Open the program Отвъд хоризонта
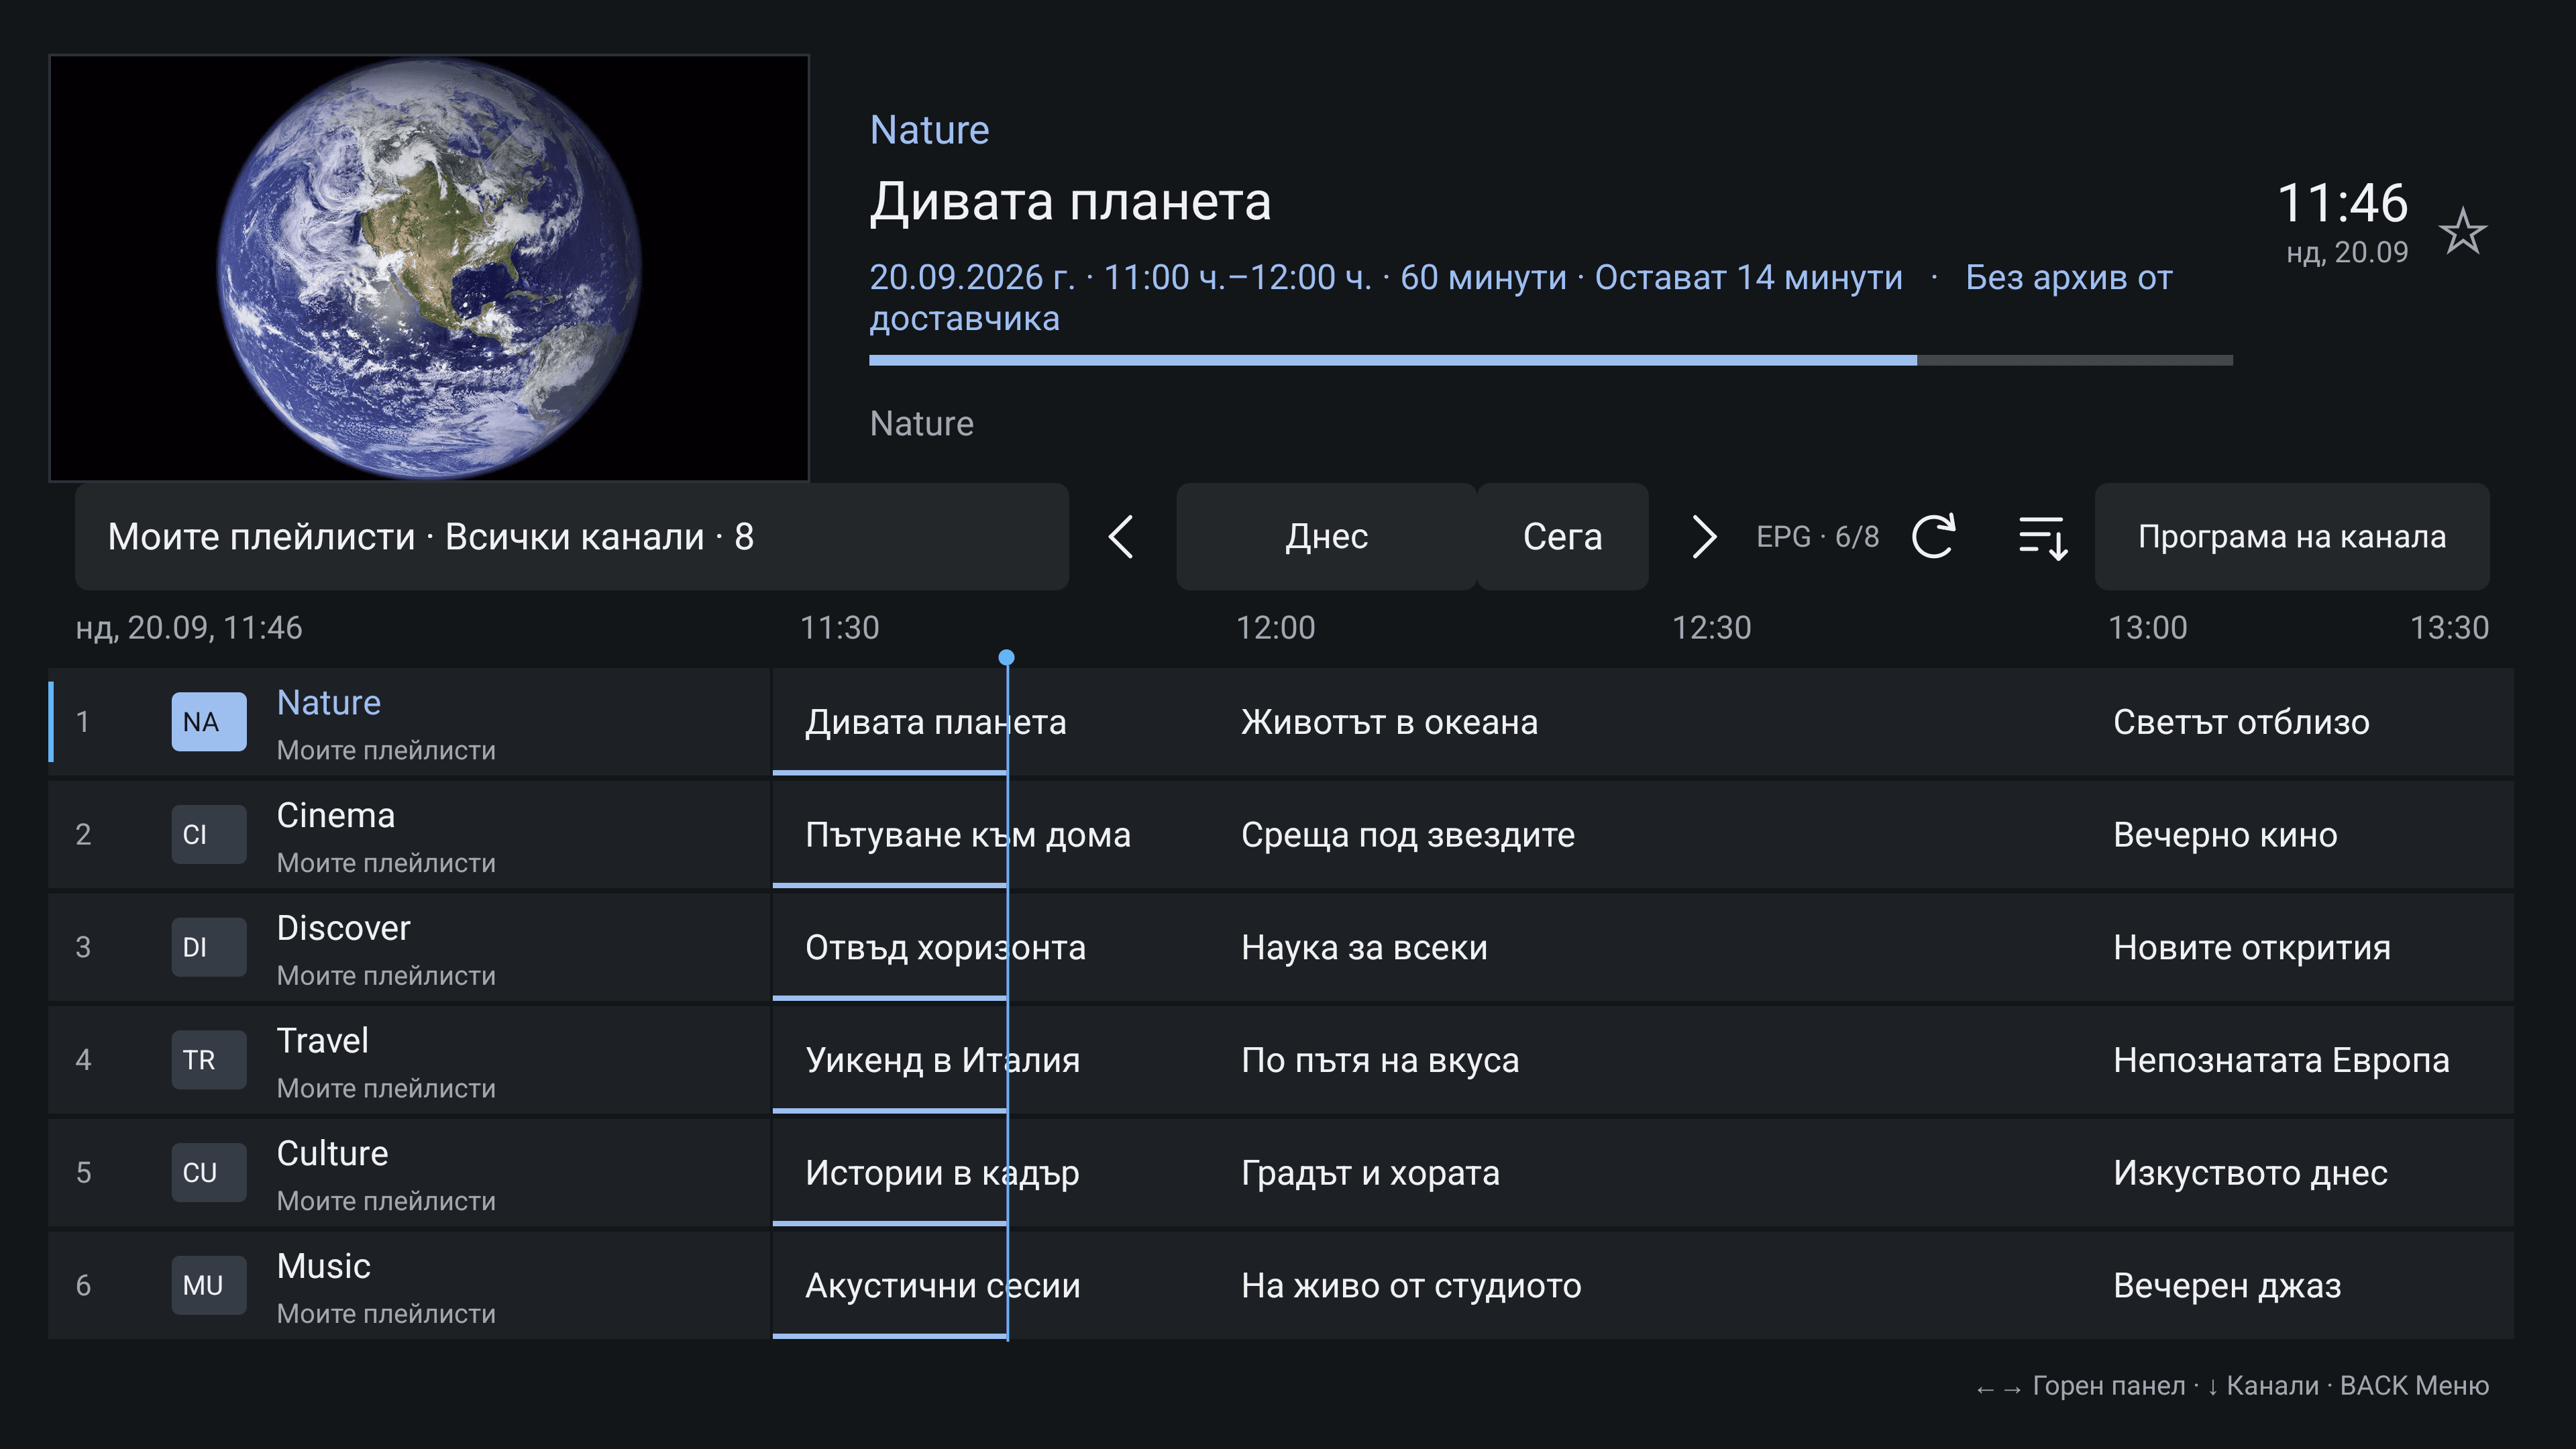The image size is (2576, 1449). [x=990, y=947]
